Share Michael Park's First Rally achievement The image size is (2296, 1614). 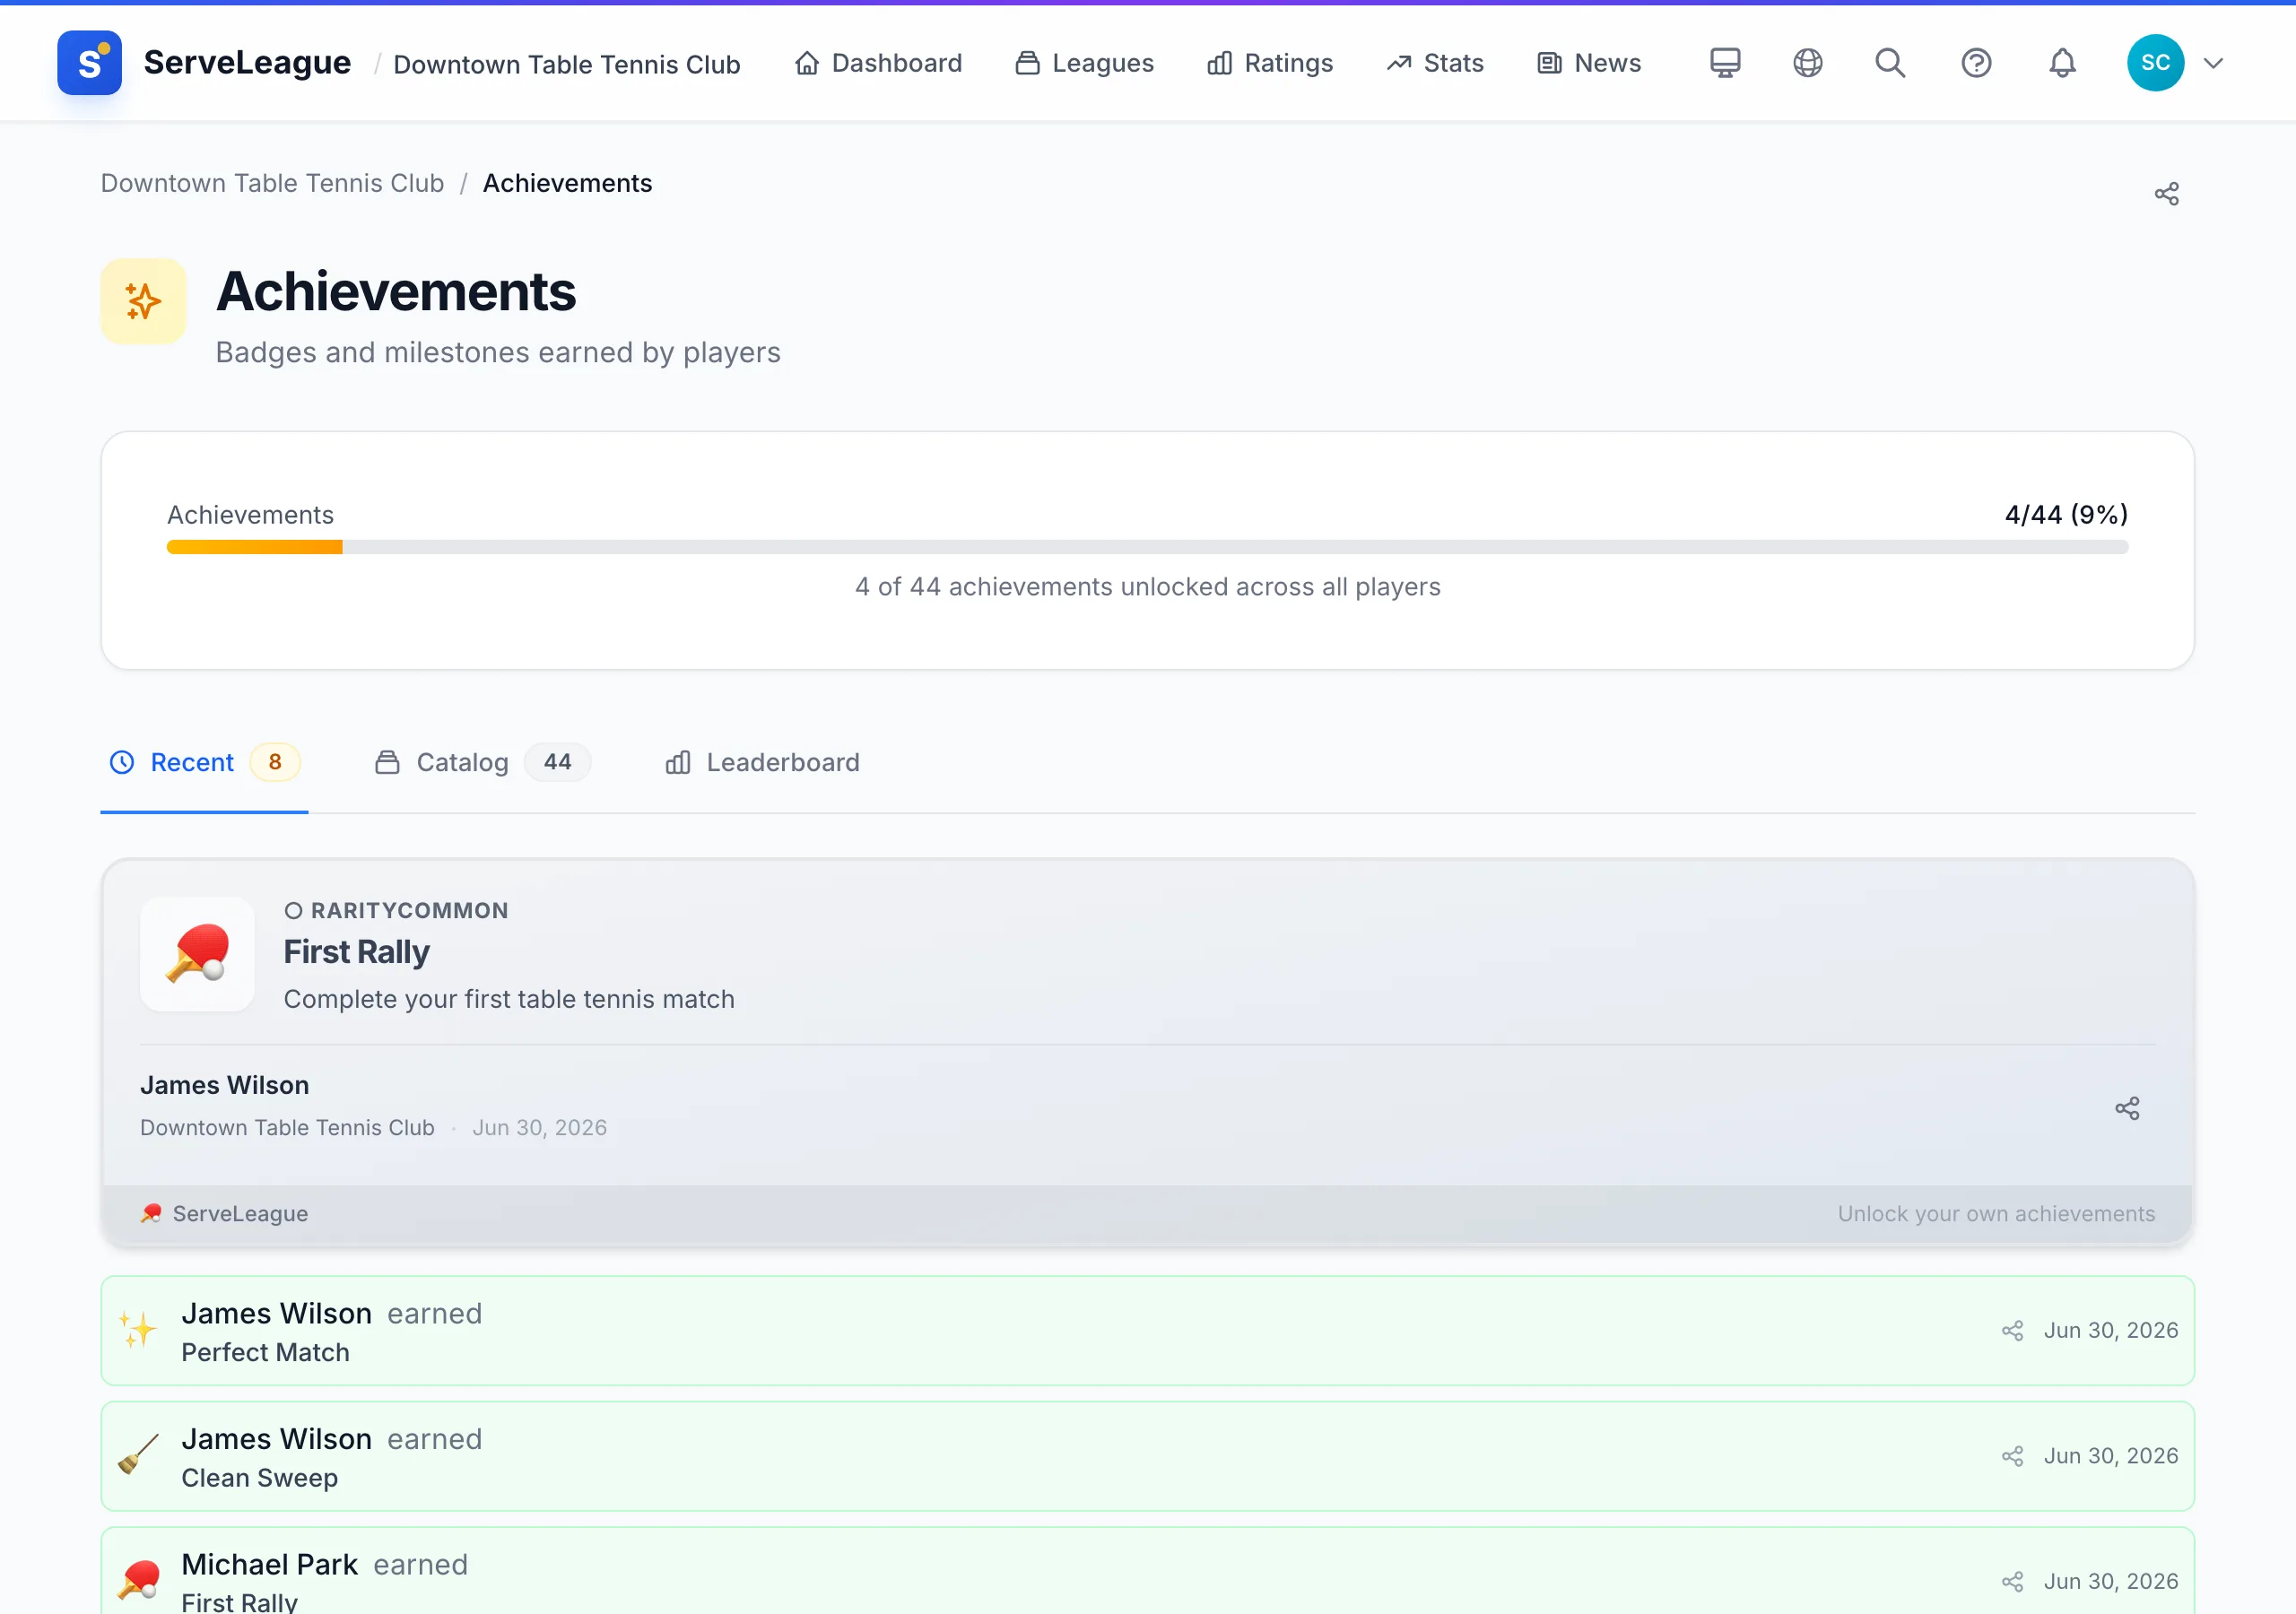tap(2012, 1581)
